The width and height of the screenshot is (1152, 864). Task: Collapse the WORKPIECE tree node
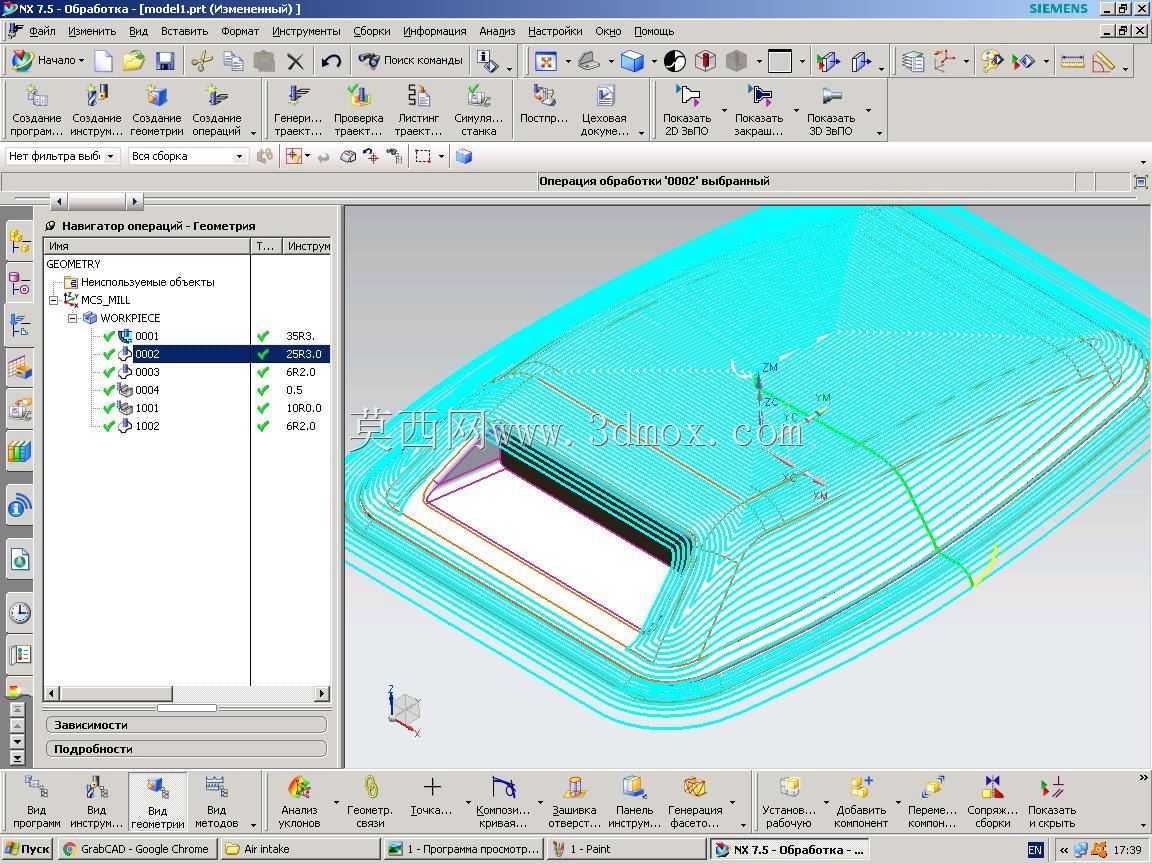pyautogui.click(x=72, y=318)
